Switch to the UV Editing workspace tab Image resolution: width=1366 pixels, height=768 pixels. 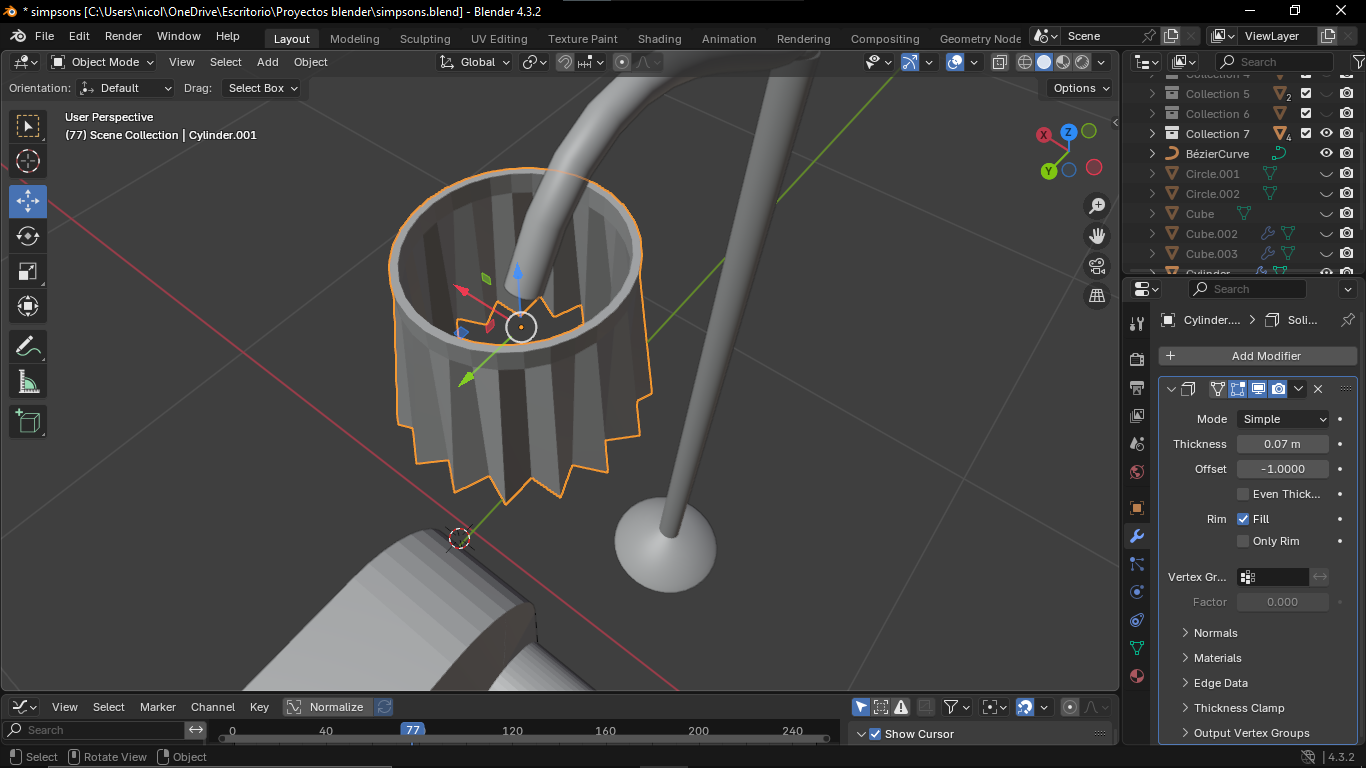click(499, 39)
